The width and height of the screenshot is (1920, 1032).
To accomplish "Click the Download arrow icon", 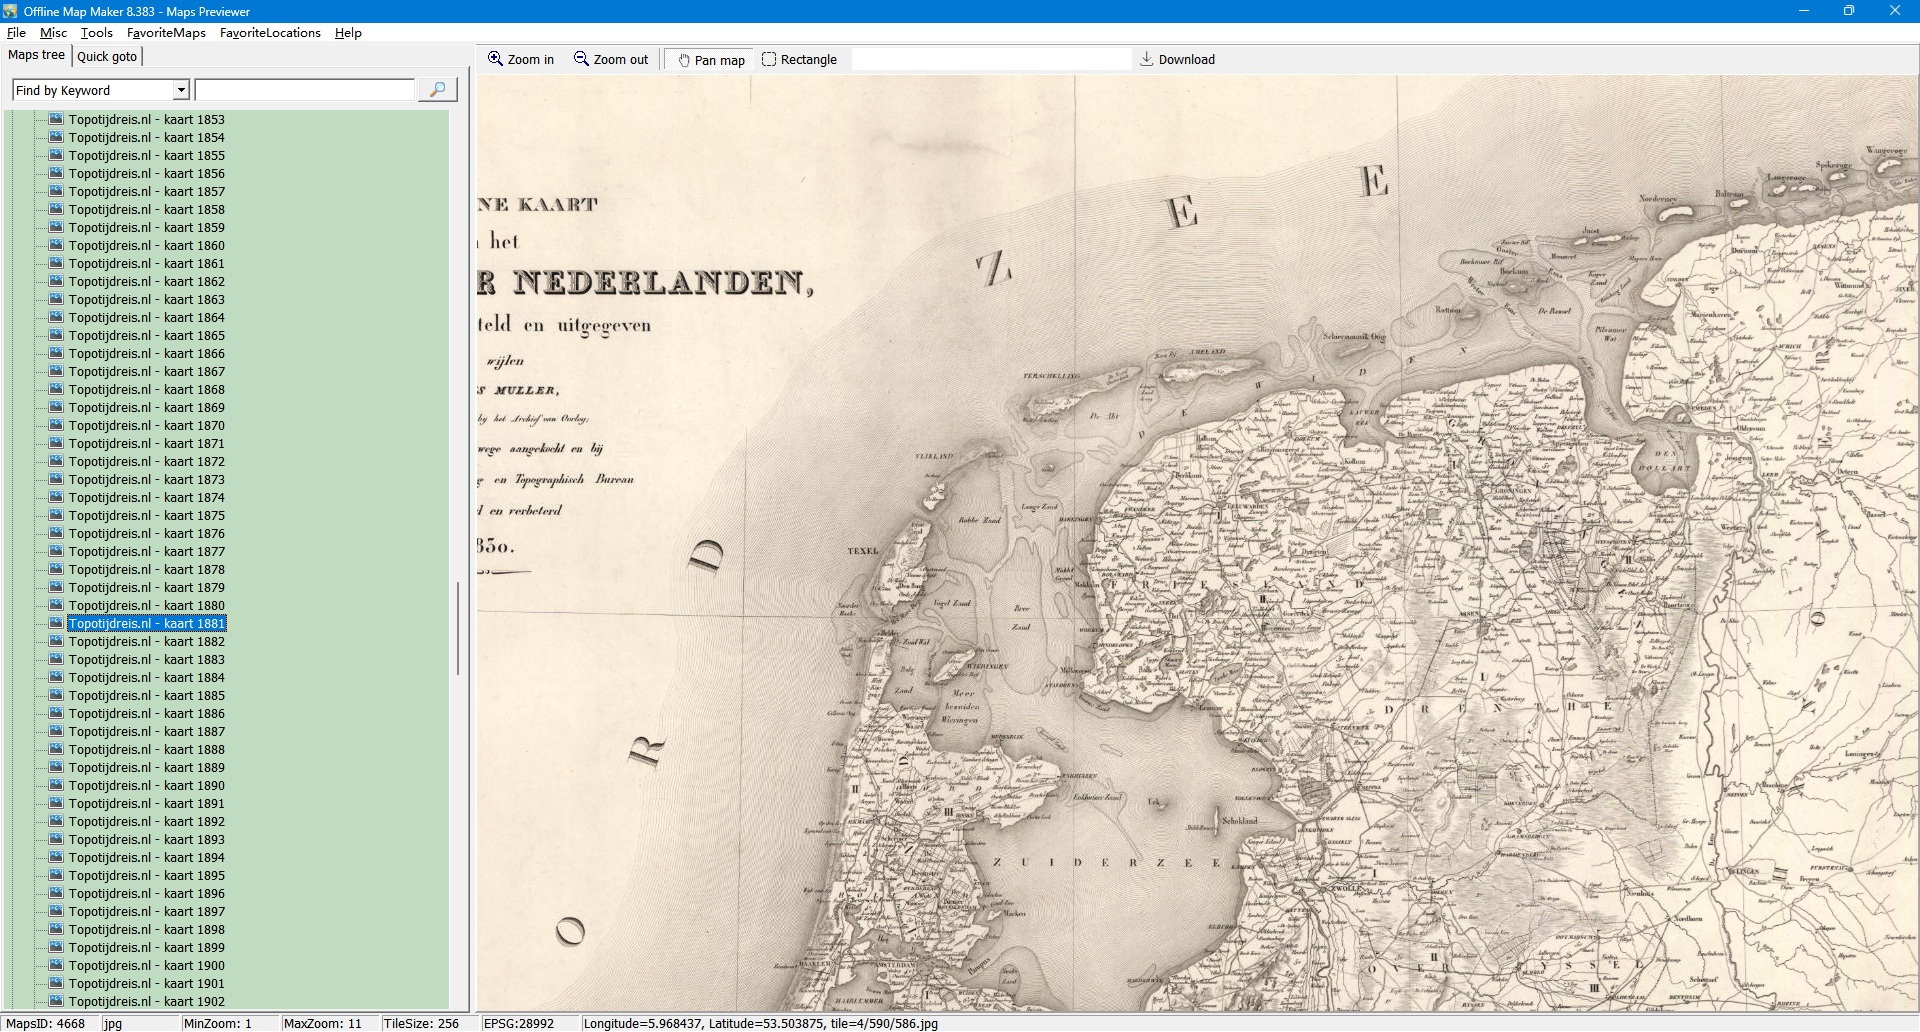I will (1147, 59).
